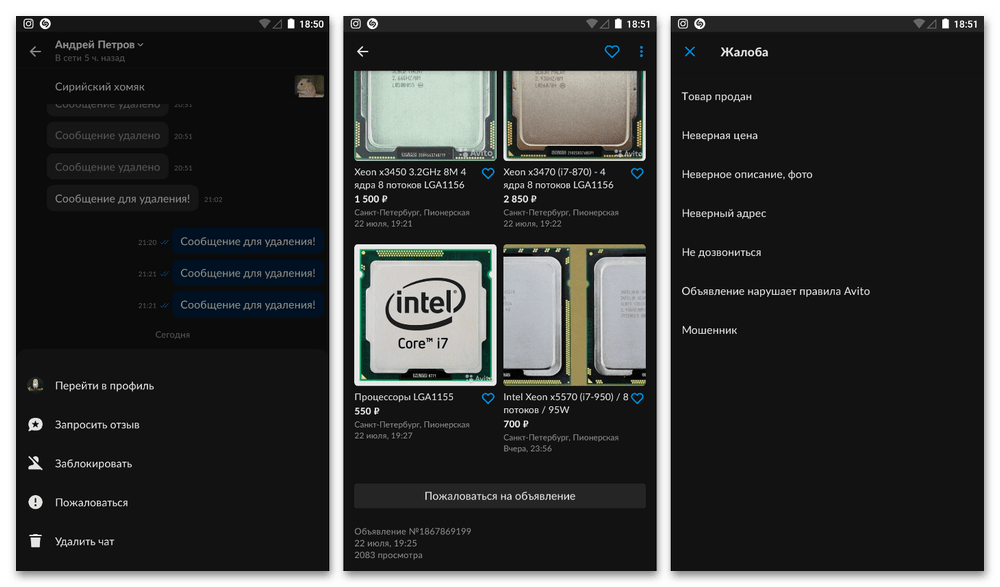Open the Сирийский хомяк hamster thumbnail
Screen dimensions: 1000x587
(309, 87)
